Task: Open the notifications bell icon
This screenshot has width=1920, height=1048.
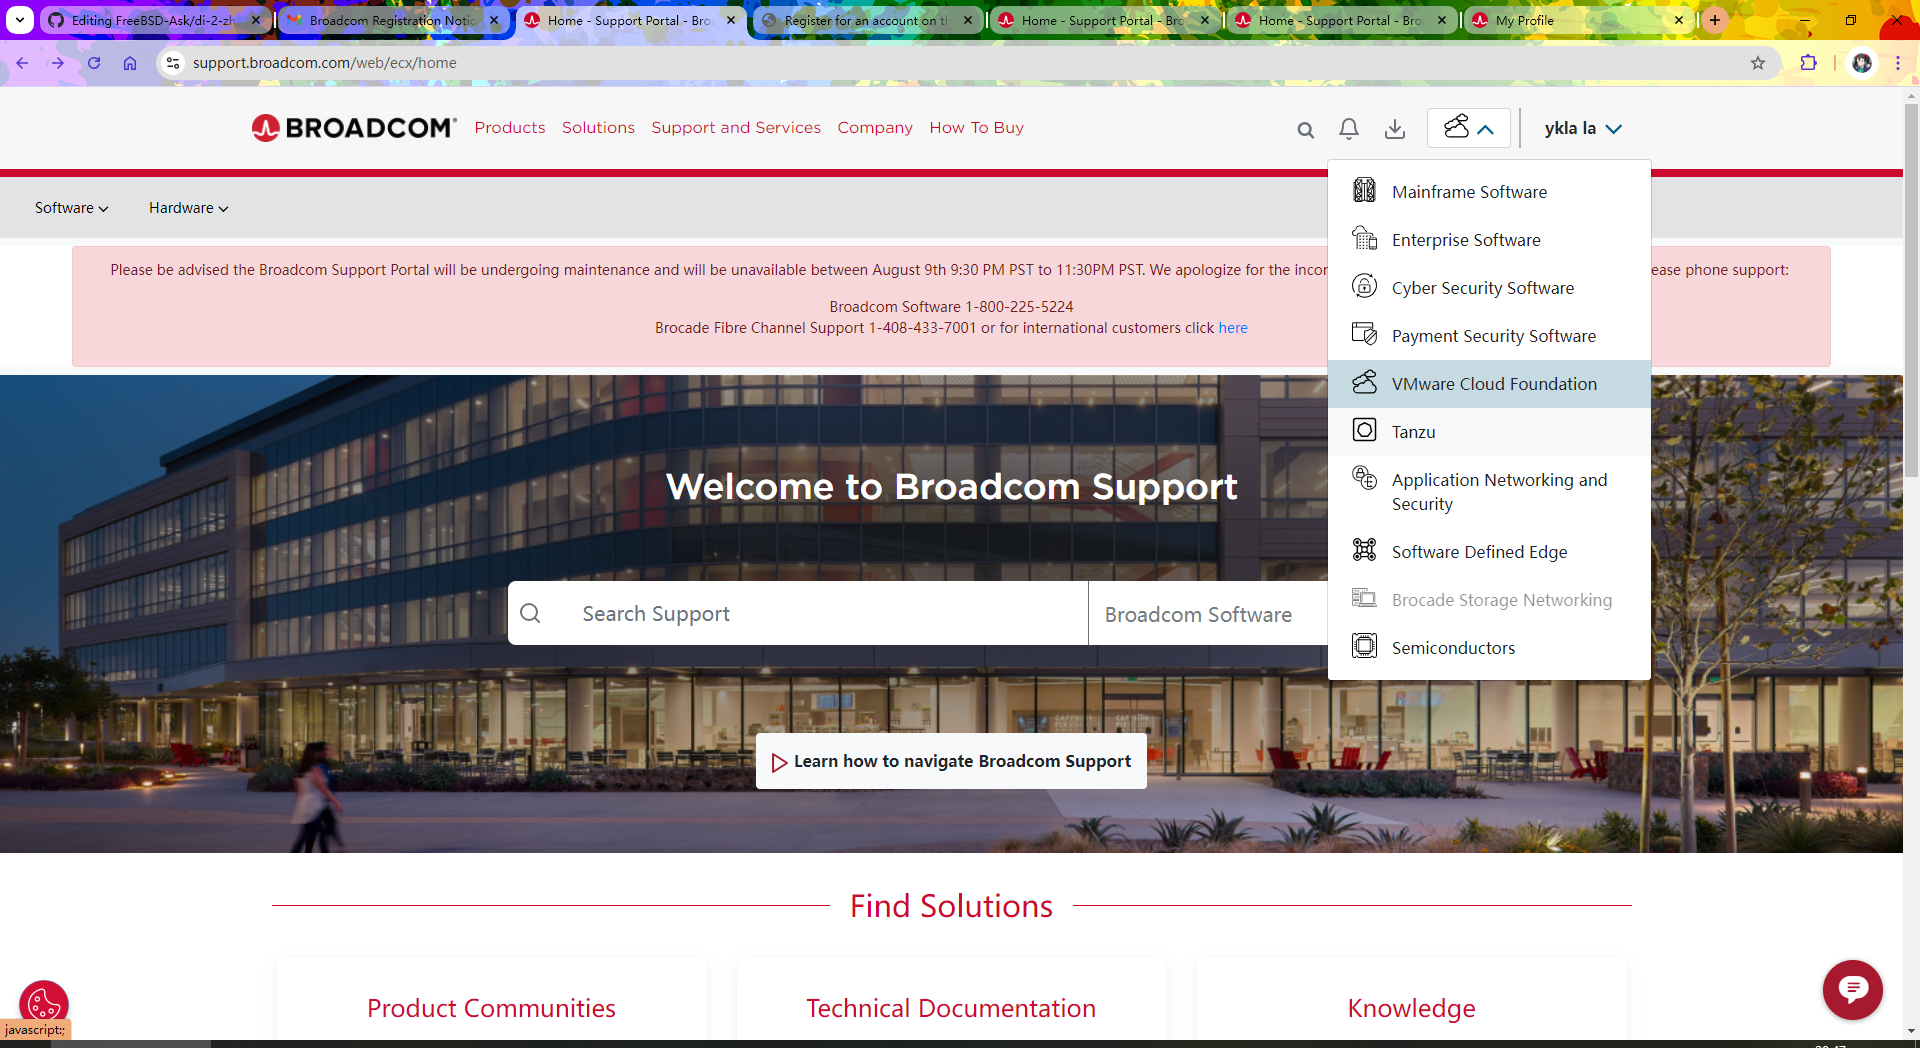Action: click(x=1349, y=129)
